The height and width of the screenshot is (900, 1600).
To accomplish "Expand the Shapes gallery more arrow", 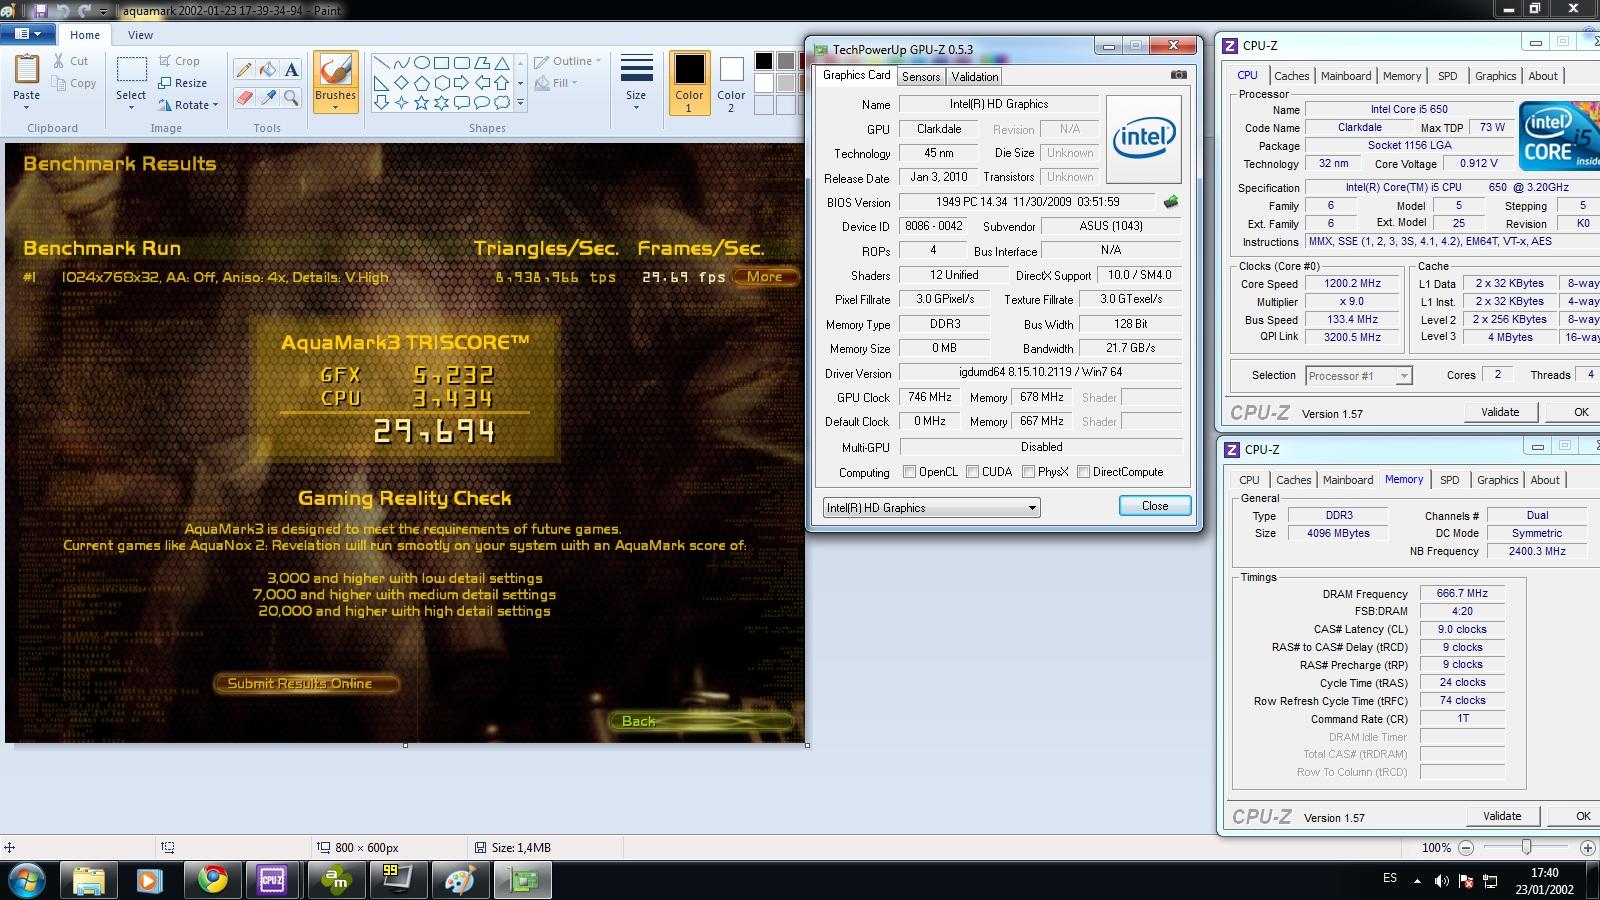I will click(x=520, y=102).
